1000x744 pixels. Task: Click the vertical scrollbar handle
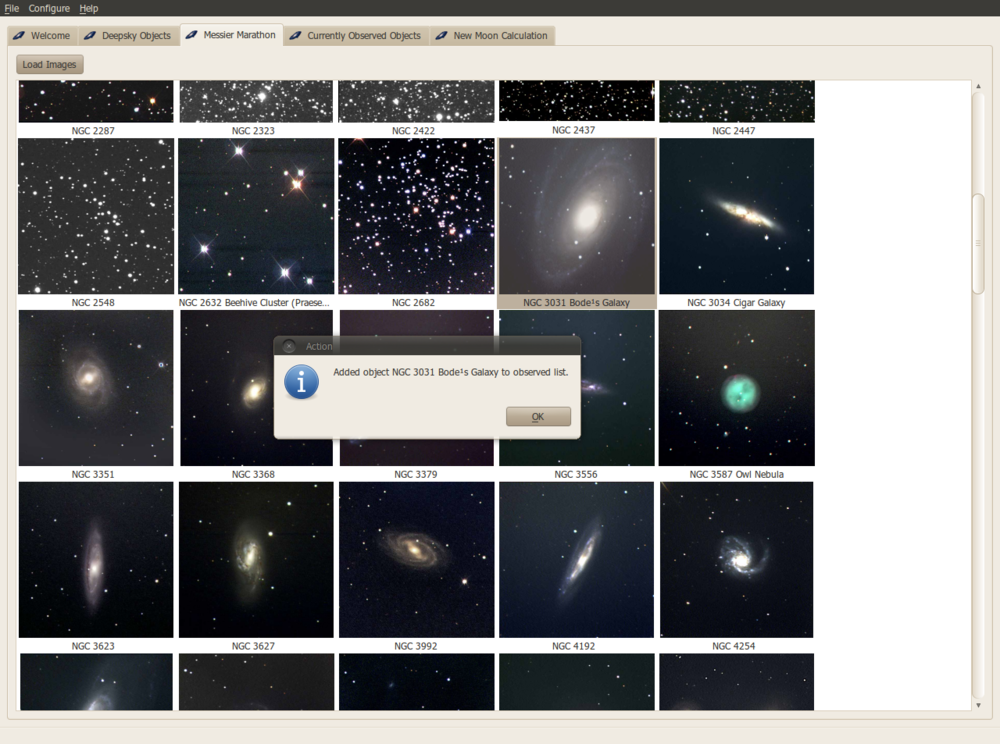tap(978, 243)
